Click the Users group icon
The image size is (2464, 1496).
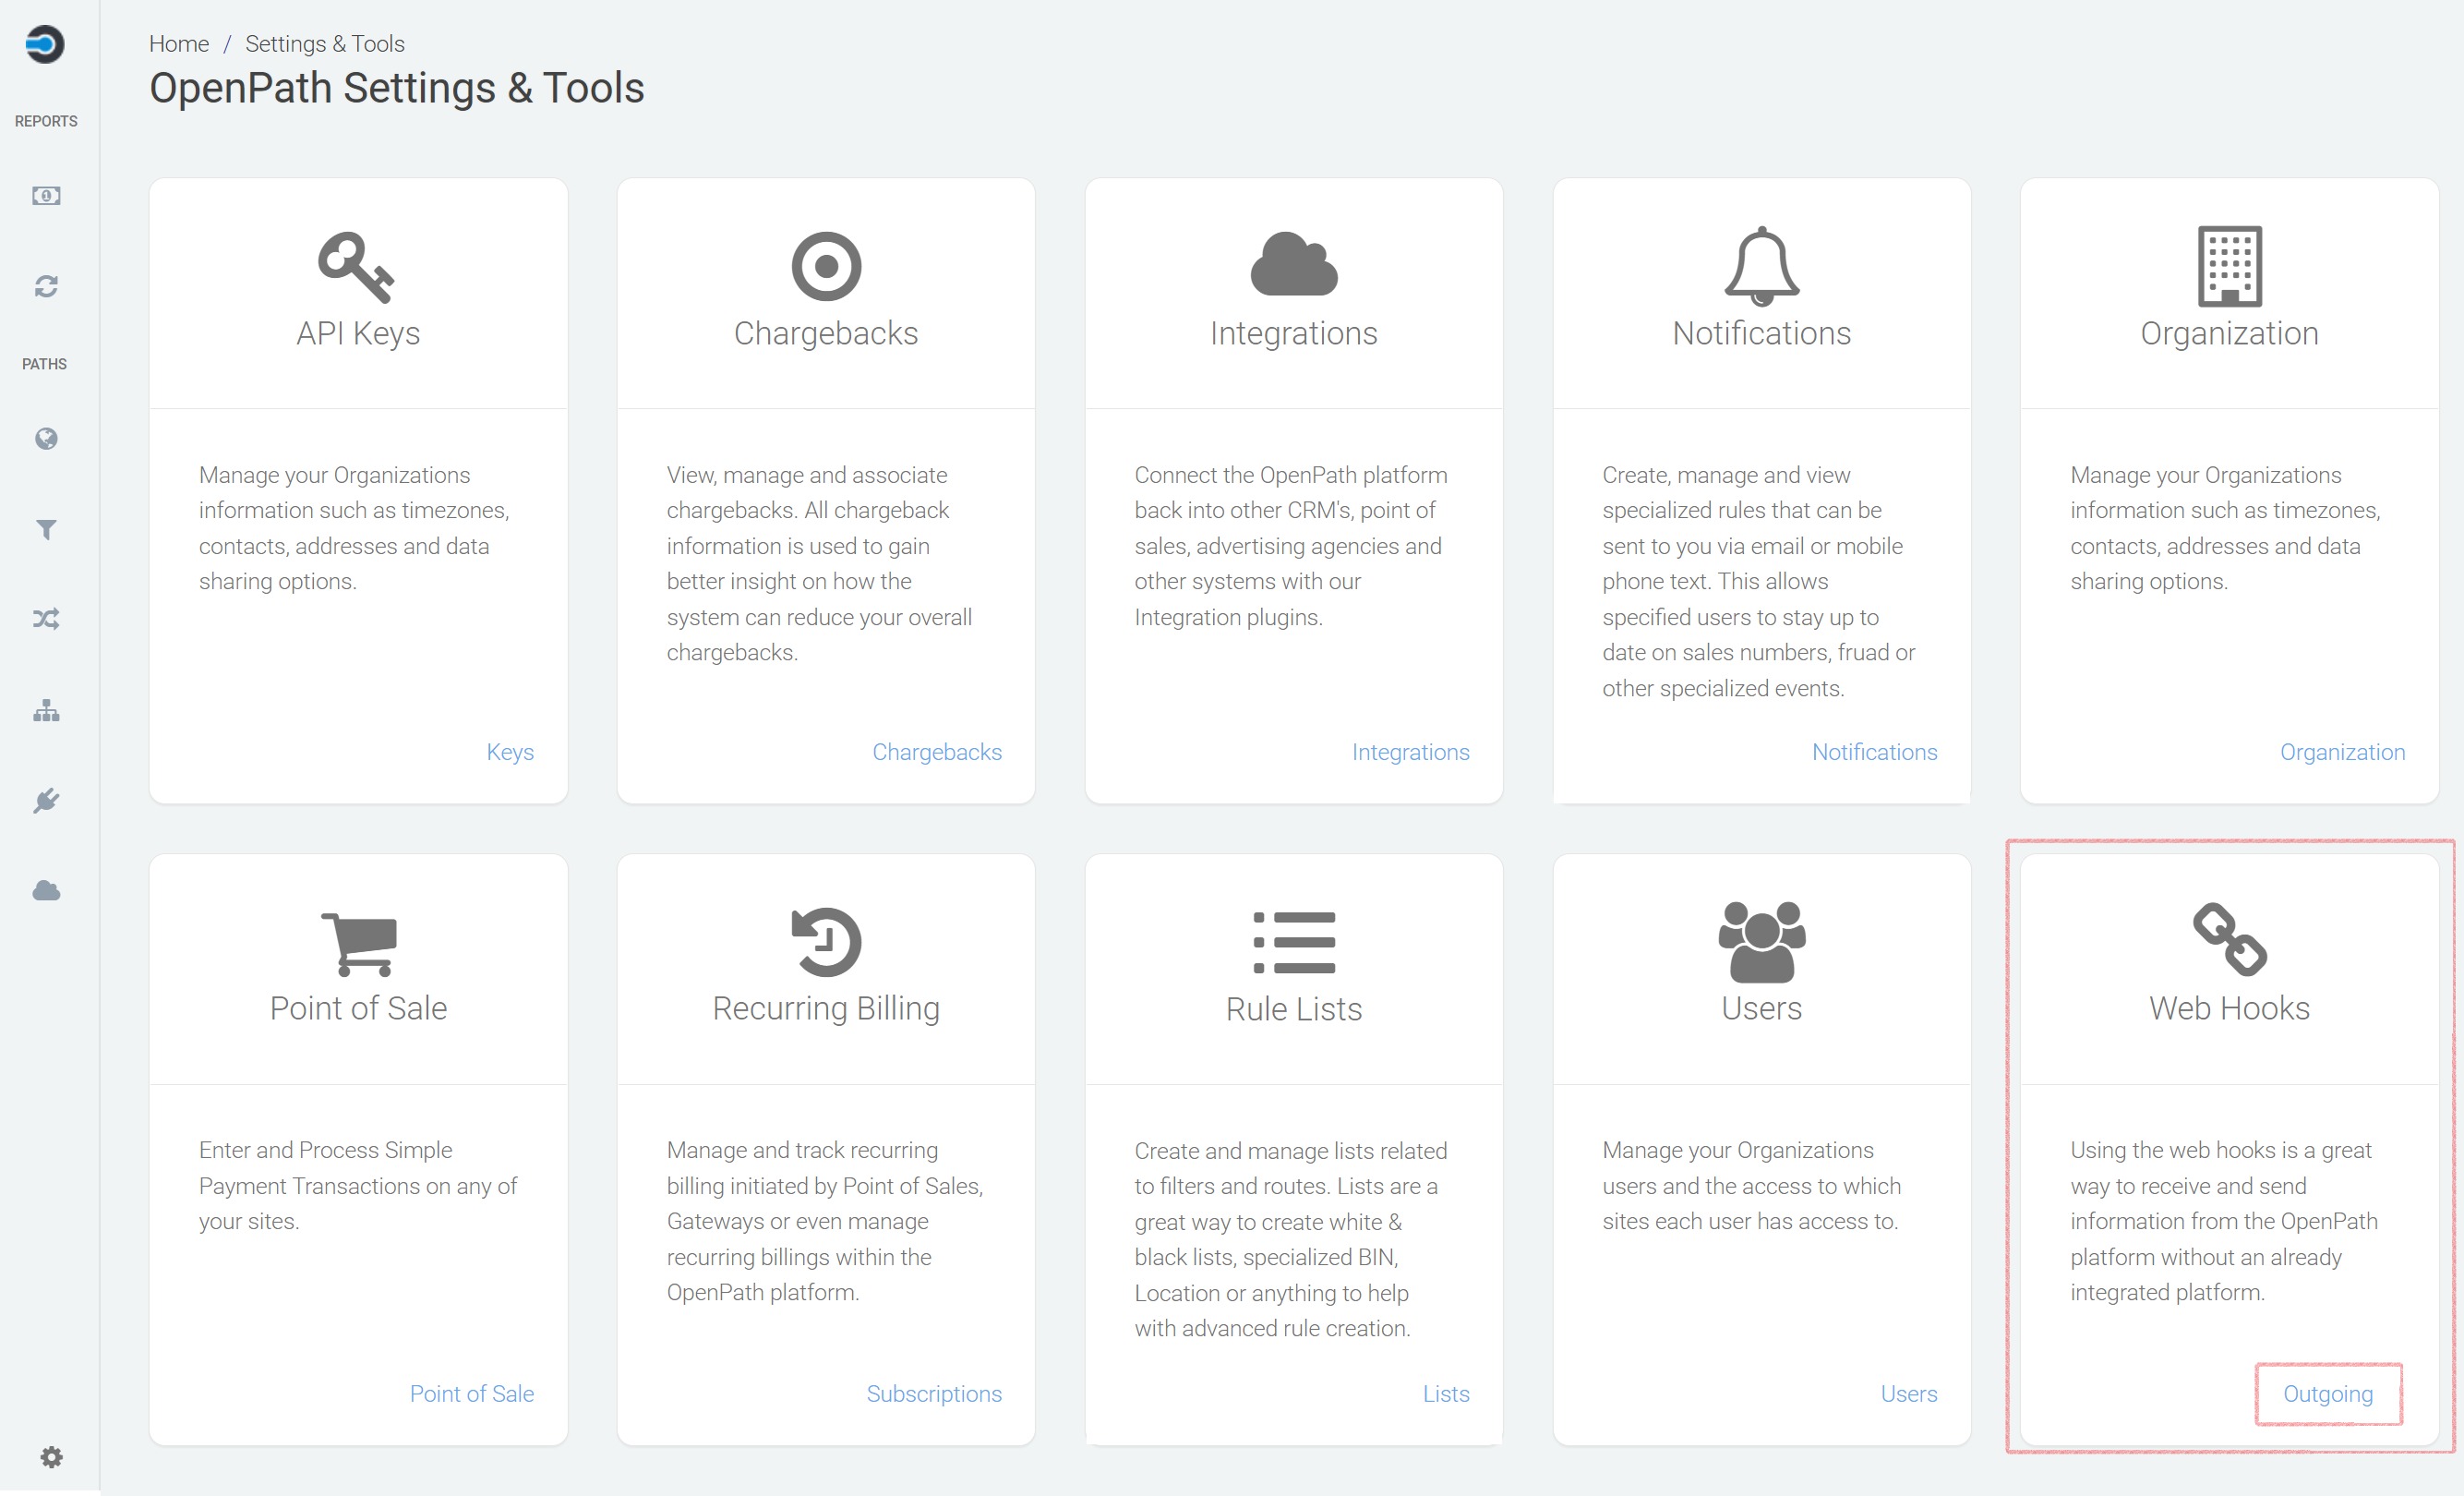(x=1762, y=942)
